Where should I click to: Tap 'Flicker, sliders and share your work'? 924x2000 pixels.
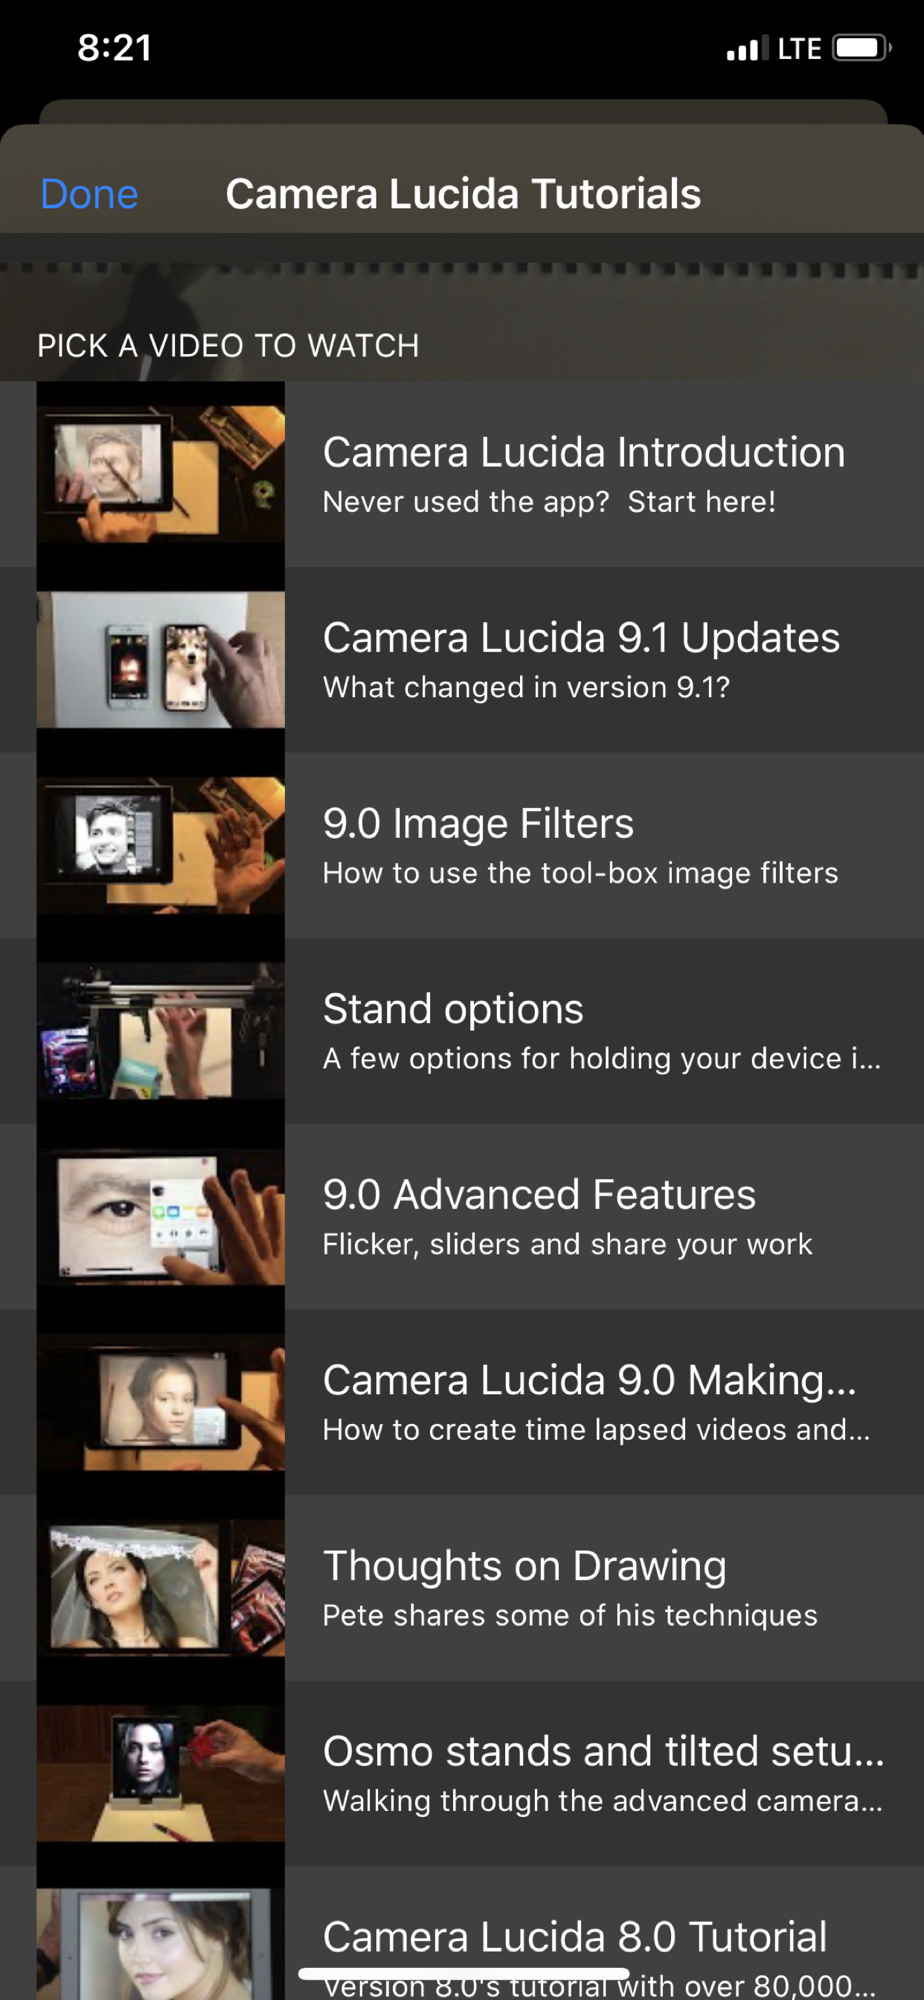(x=568, y=1244)
